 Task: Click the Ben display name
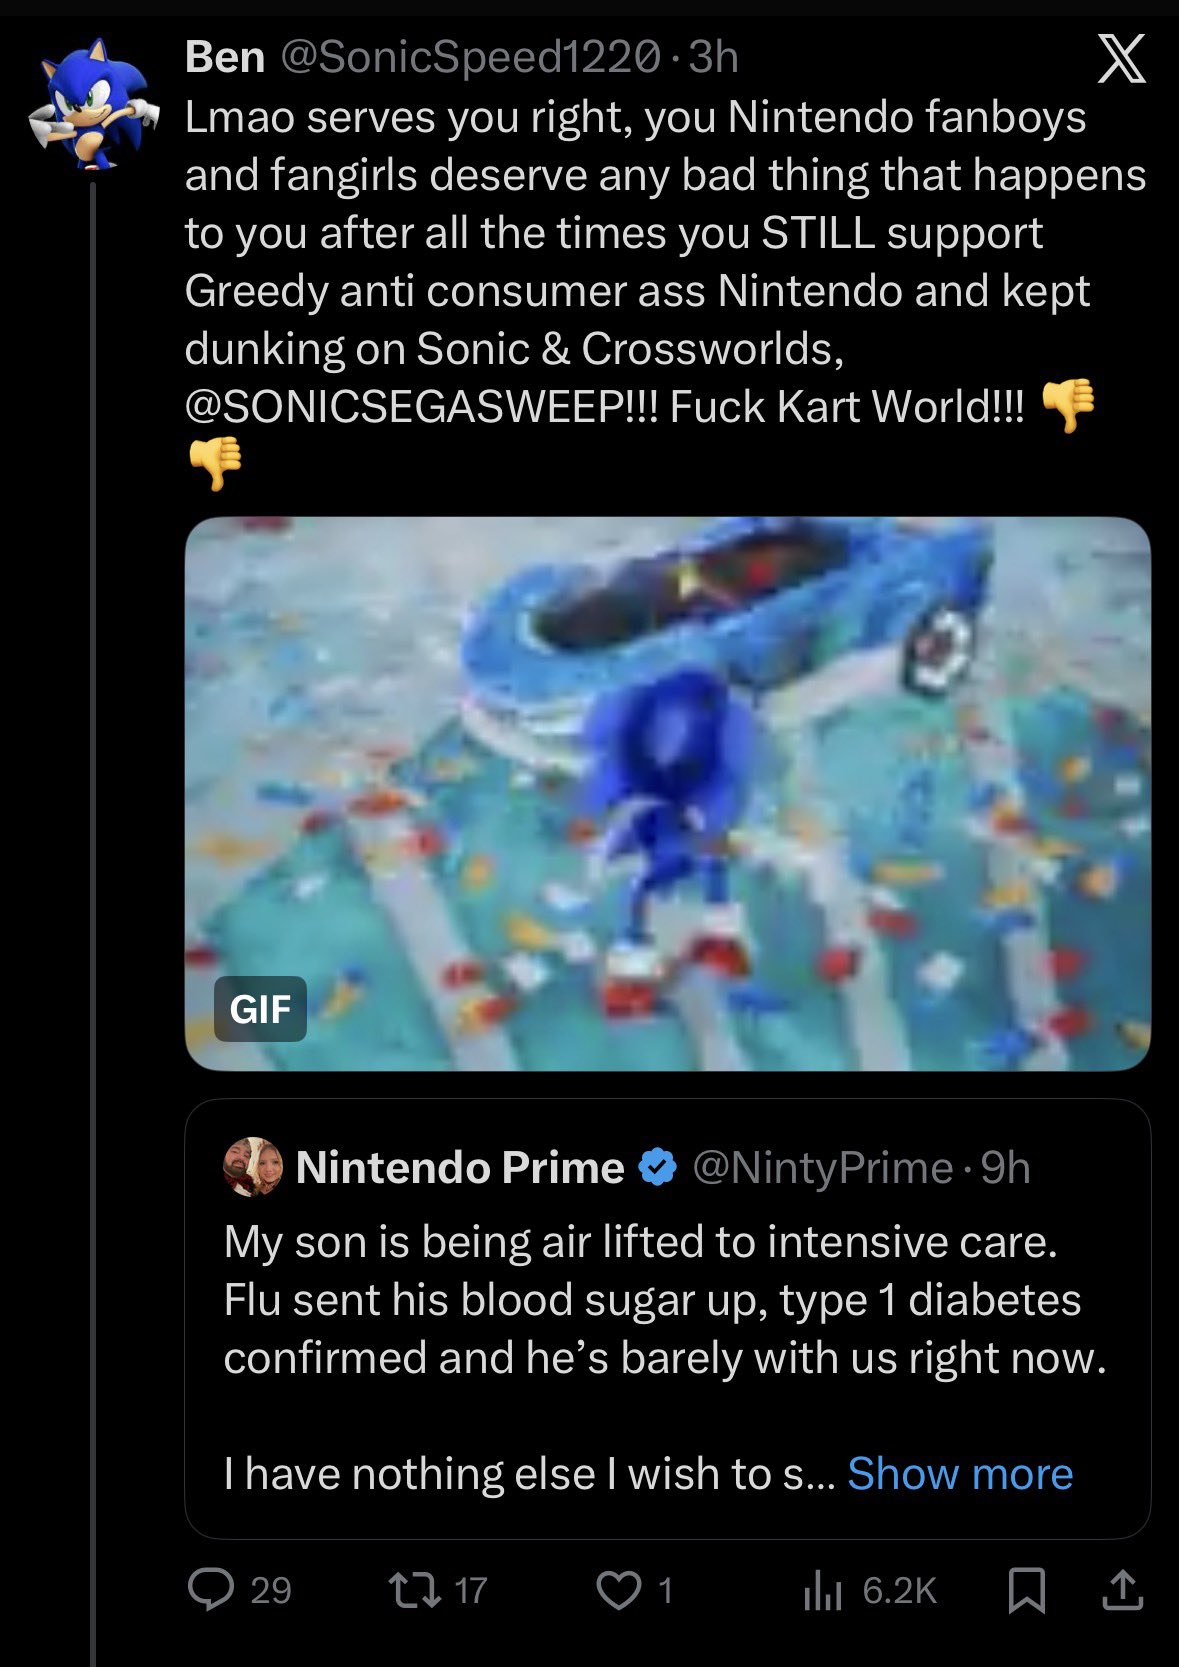coord(224,57)
